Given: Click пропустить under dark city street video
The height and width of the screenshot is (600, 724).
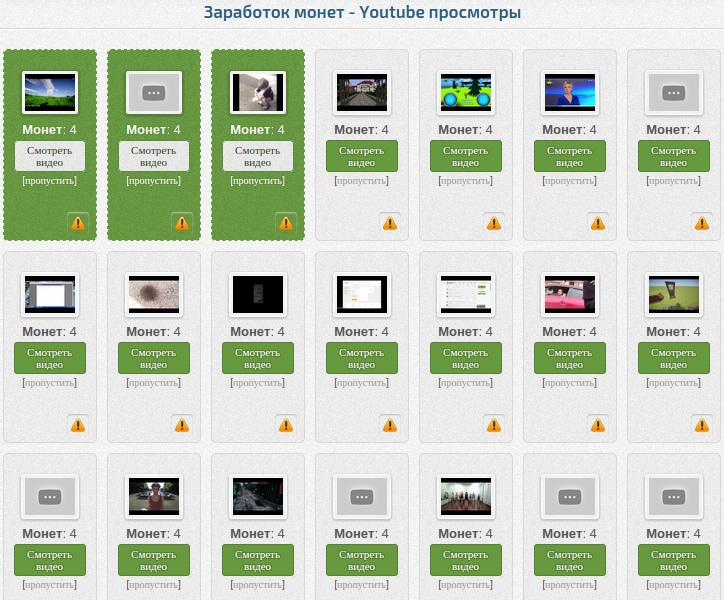Looking at the screenshot, I should tap(258, 584).
